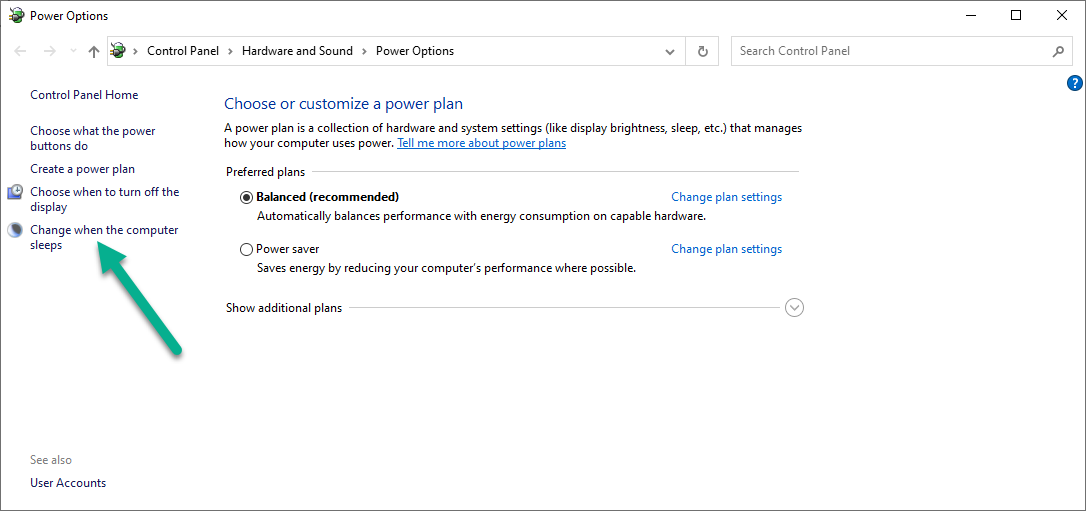Click the Forward arrow navigation icon

(x=50, y=51)
